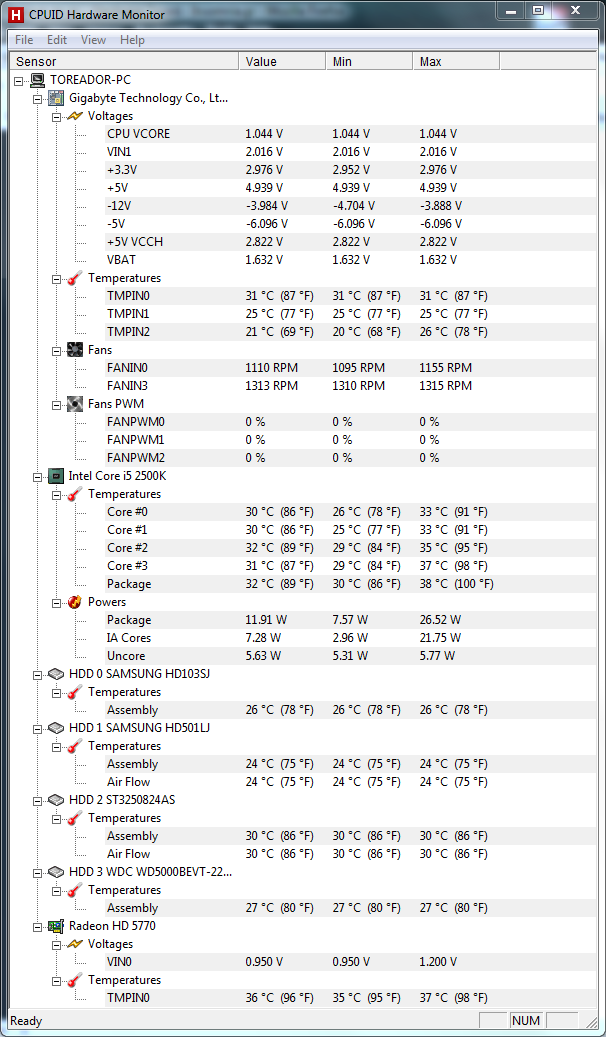
Task: Open the File menu
Action: tap(24, 40)
